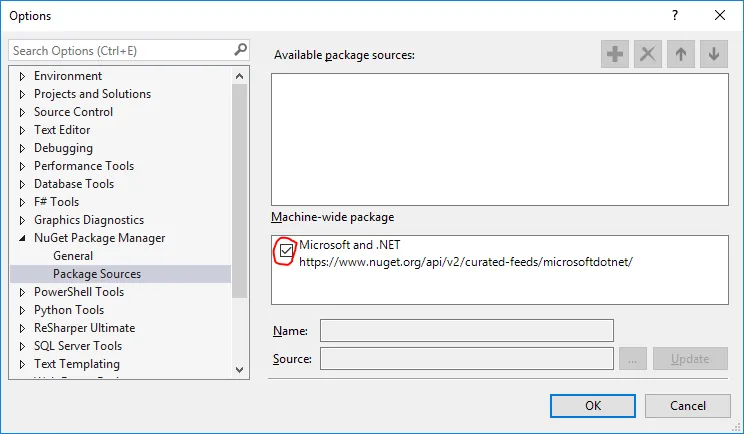This screenshot has height=434, width=744.
Task: Collapse the NuGet Package Manager node
Action: coord(22,238)
